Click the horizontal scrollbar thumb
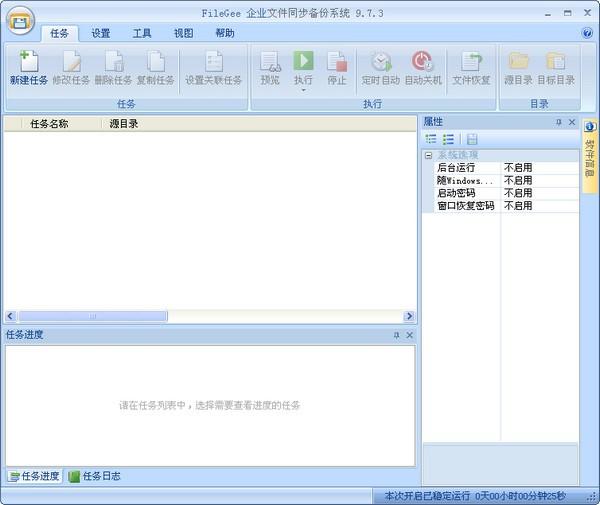Screen dimensions: 600x505 [93, 316]
